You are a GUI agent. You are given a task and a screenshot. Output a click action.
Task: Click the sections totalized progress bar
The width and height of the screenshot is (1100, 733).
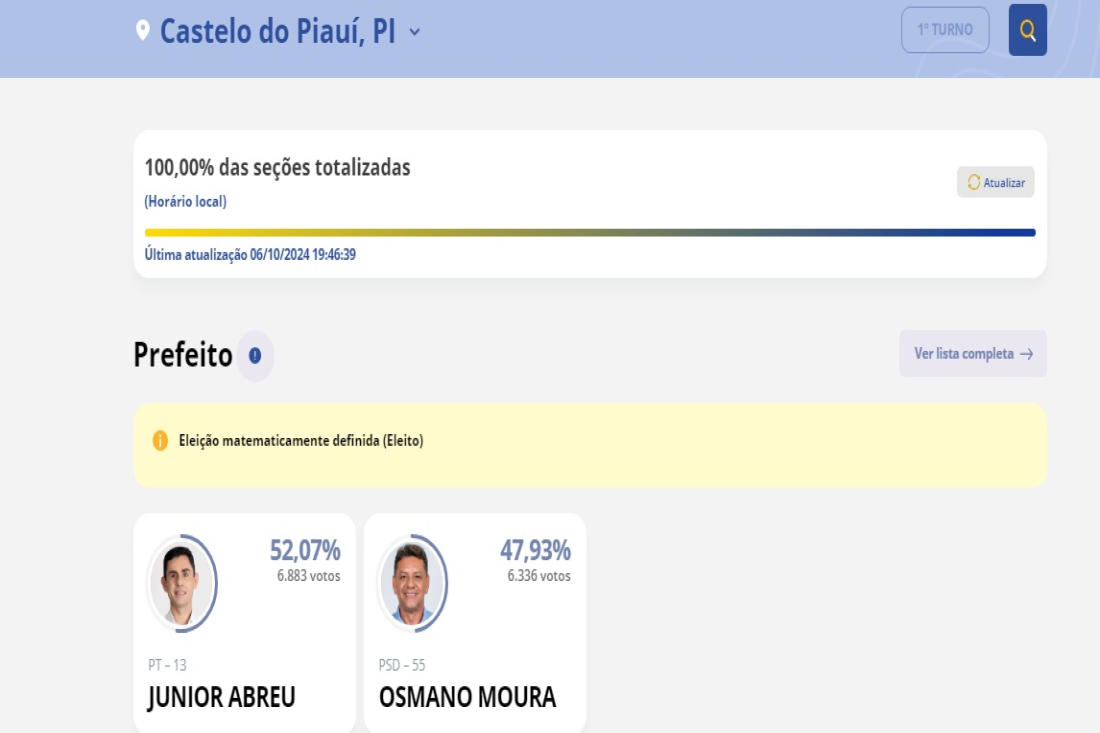pyautogui.click(x=590, y=232)
